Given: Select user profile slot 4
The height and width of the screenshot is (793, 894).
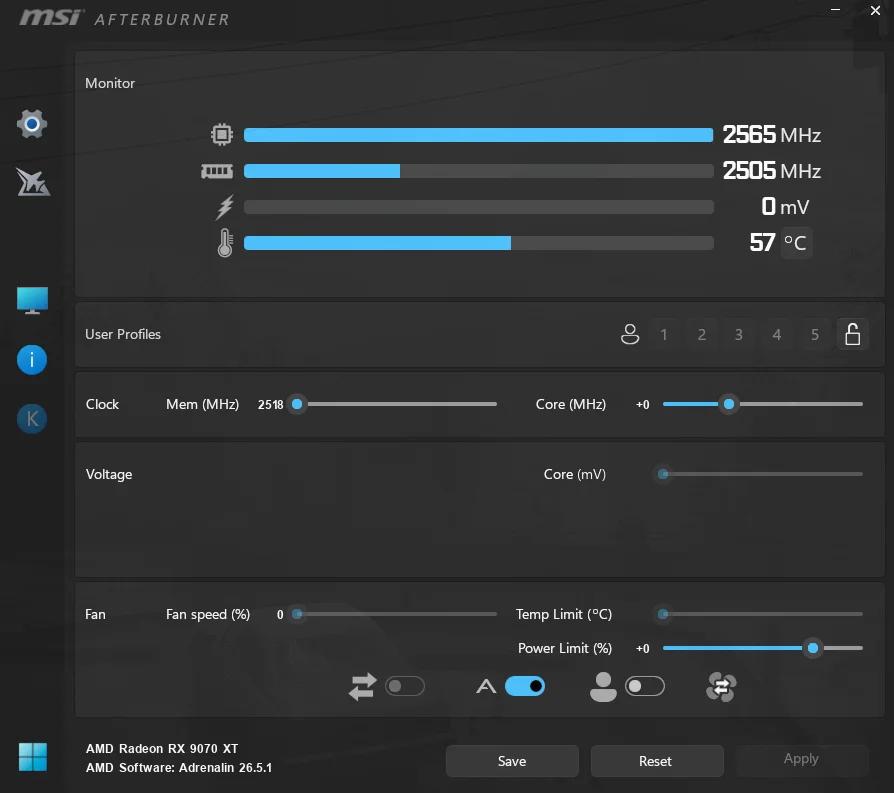Looking at the screenshot, I should pos(777,335).
